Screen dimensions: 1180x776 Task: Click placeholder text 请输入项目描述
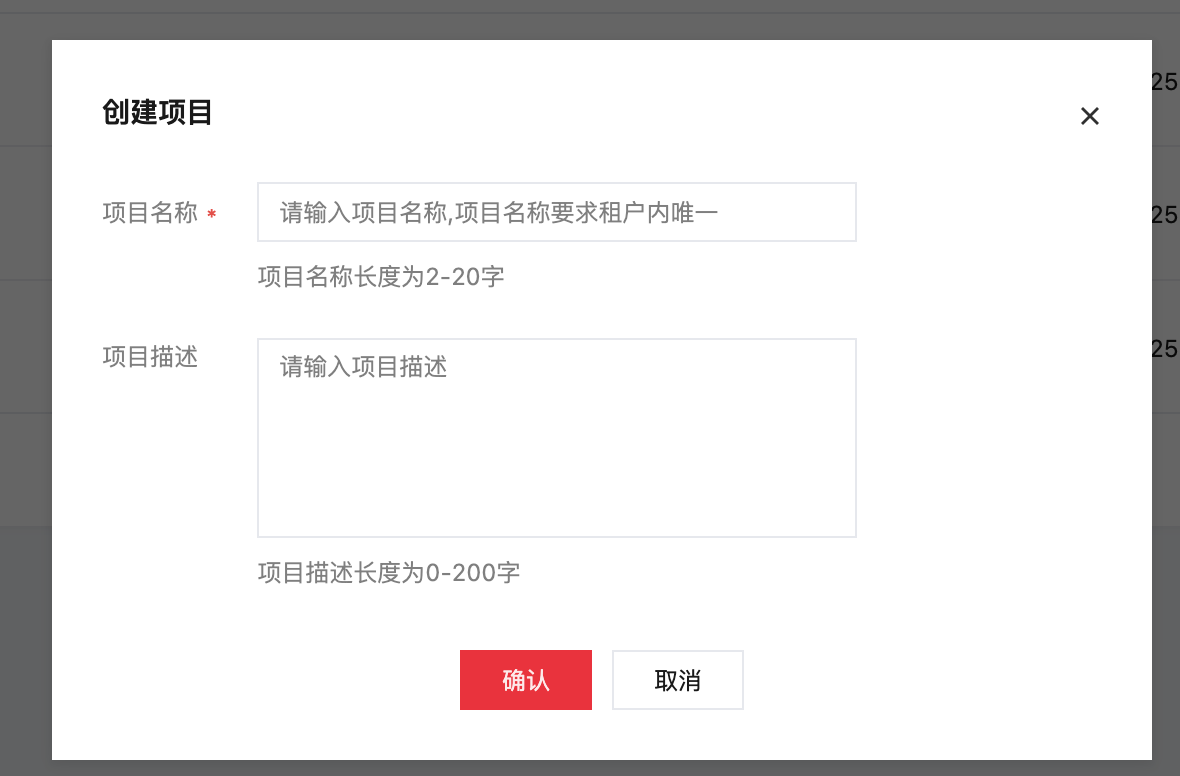pyautogui.click(x=363, y=367)
